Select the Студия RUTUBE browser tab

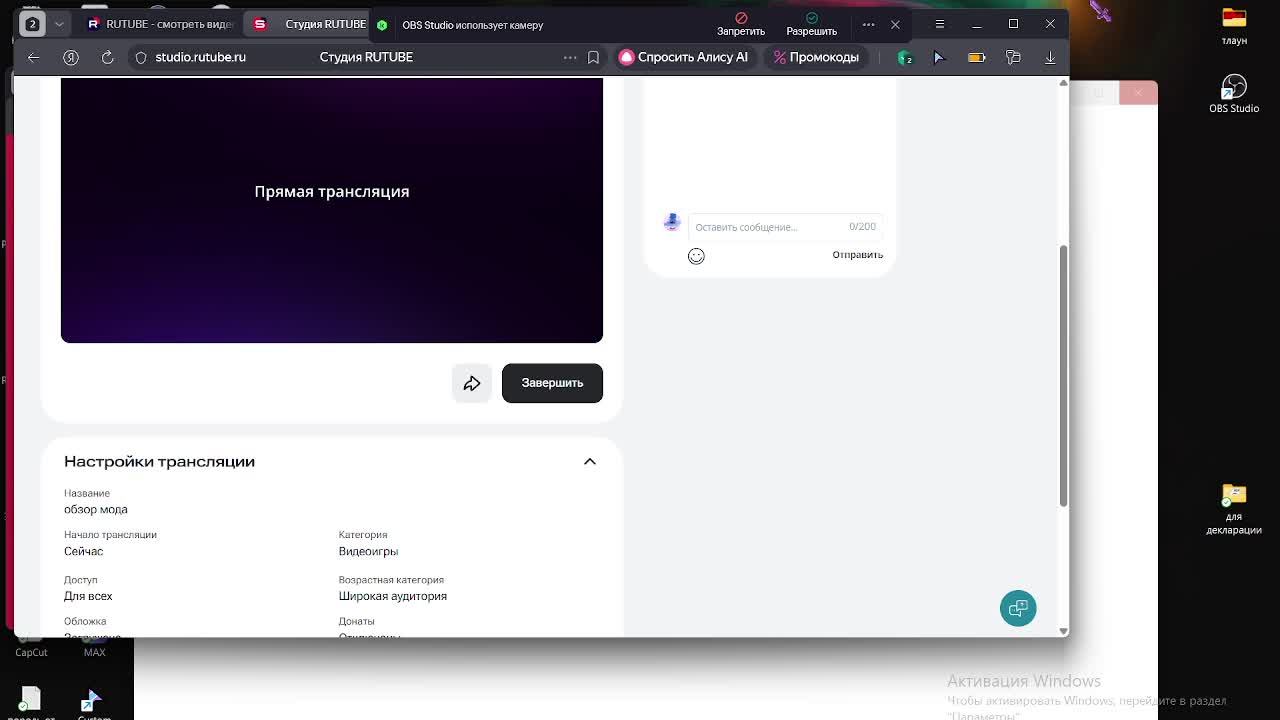[309, 25]
